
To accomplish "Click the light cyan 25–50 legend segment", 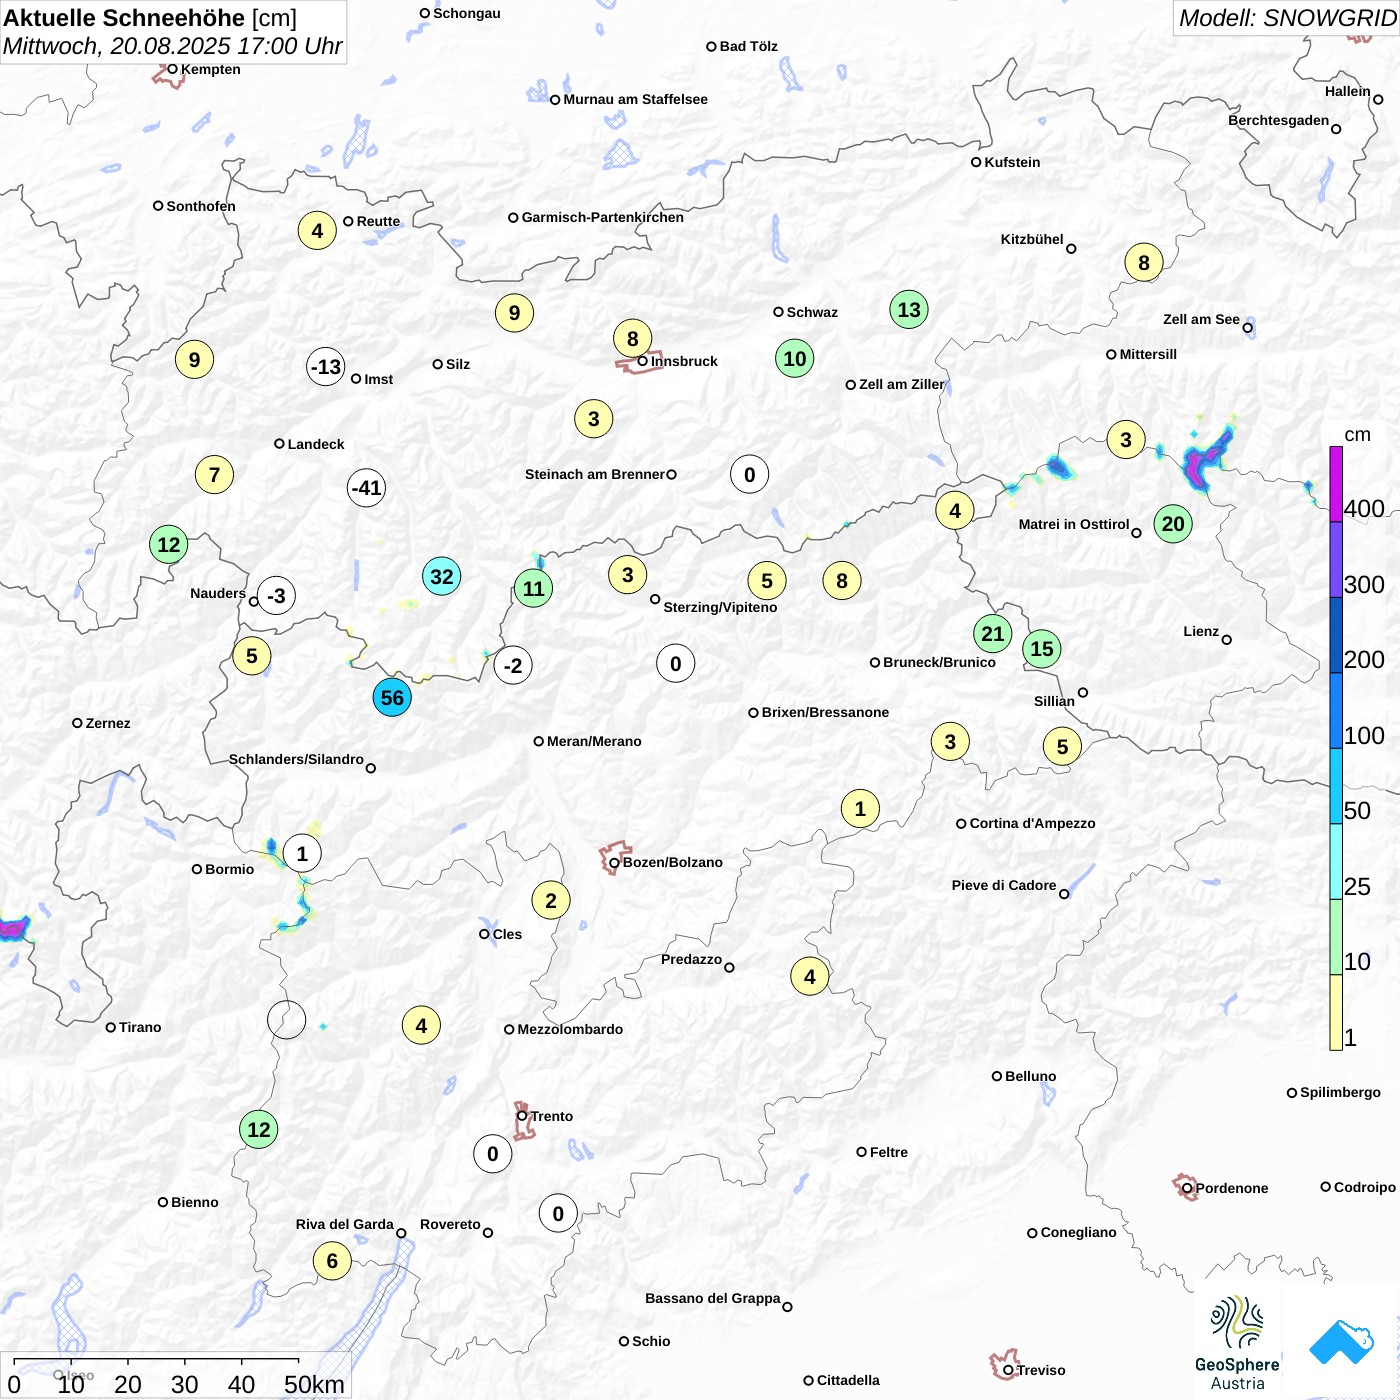I will (x=1336, y=862).
